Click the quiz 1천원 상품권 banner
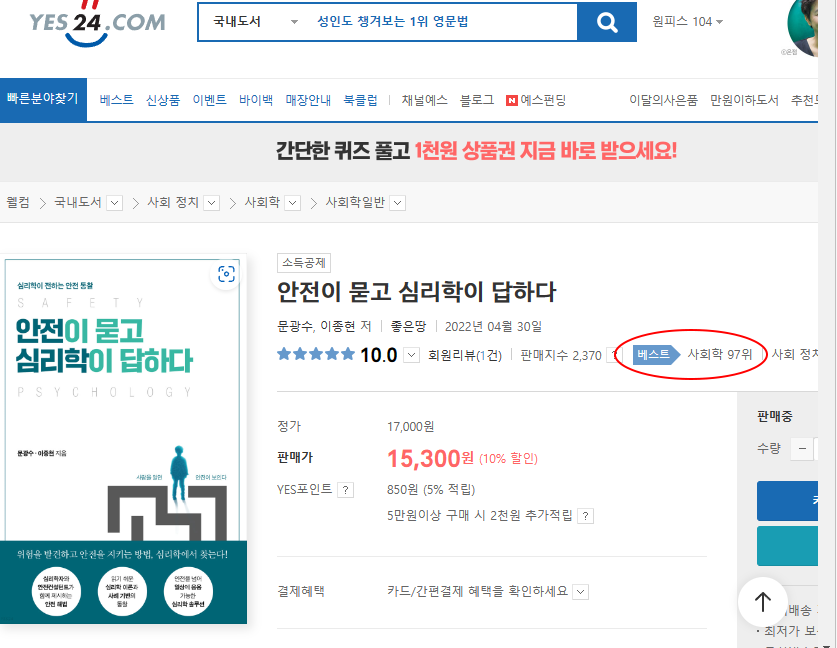 tap(476, 151)
